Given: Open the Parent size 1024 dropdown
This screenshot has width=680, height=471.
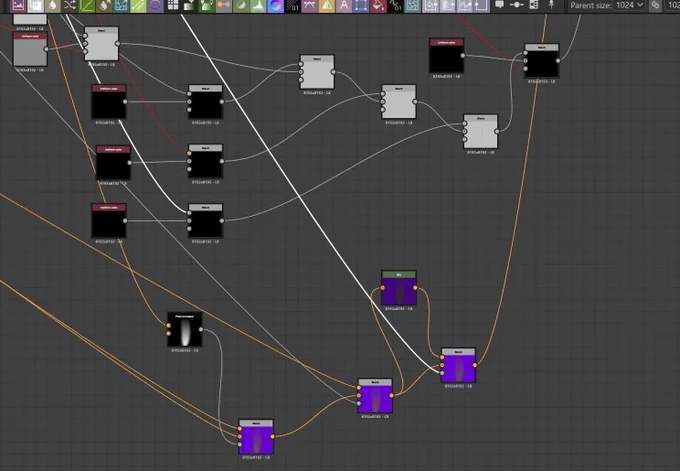Looking at the screenshot, I should click(629, 5).
